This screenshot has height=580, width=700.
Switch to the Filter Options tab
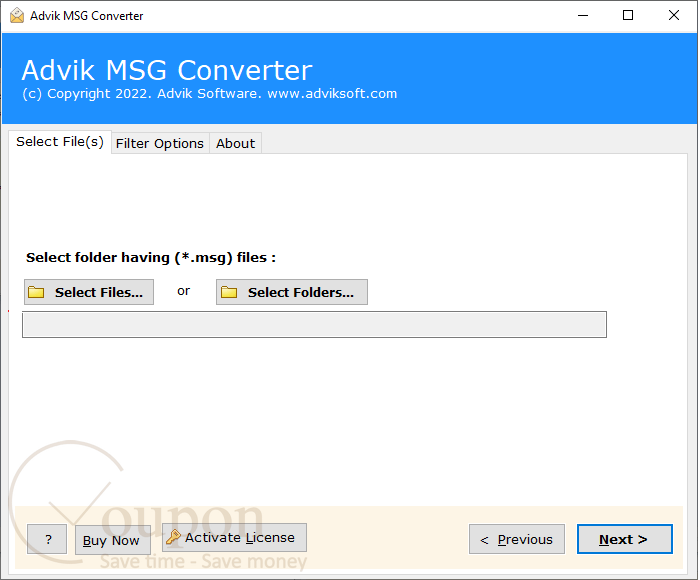160,143
